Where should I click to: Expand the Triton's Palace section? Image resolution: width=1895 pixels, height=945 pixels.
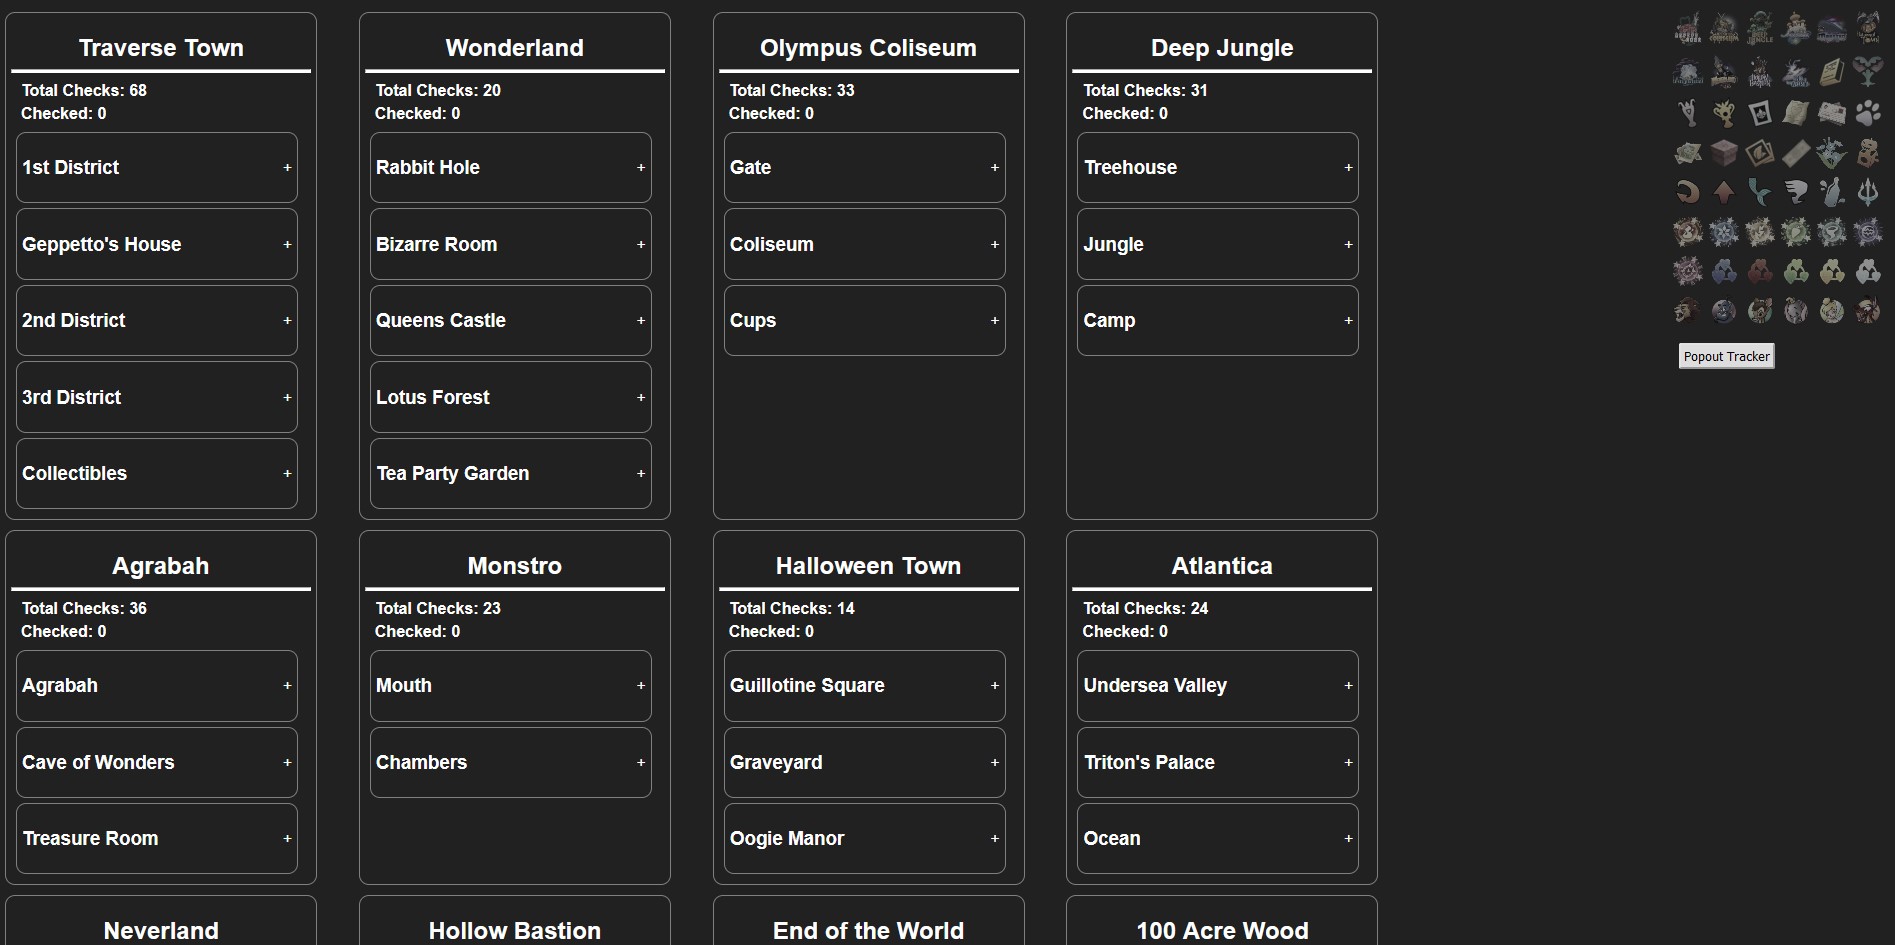pyautogui.click(x=1218, y=762)
